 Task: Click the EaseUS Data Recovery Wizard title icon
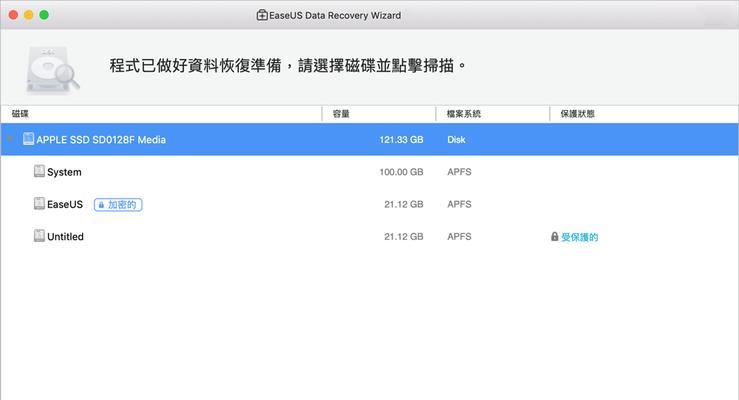point(262,15)
